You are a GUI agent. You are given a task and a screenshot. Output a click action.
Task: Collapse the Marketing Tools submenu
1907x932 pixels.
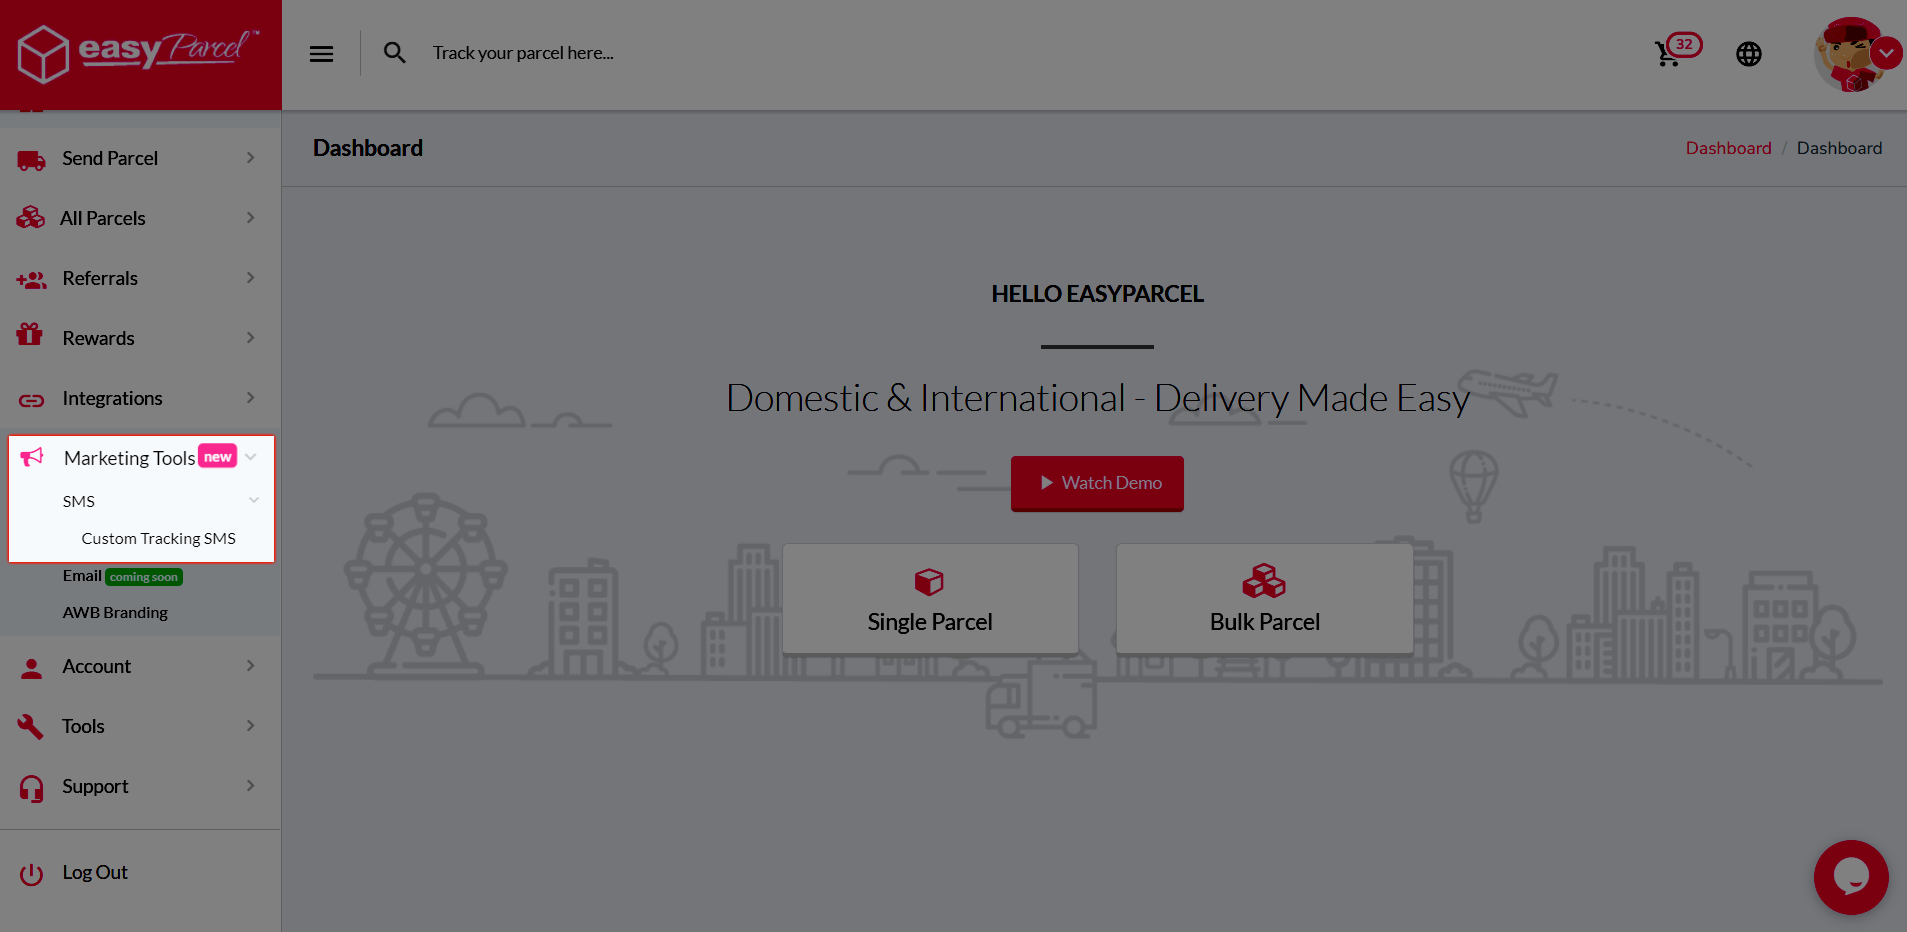250,456
